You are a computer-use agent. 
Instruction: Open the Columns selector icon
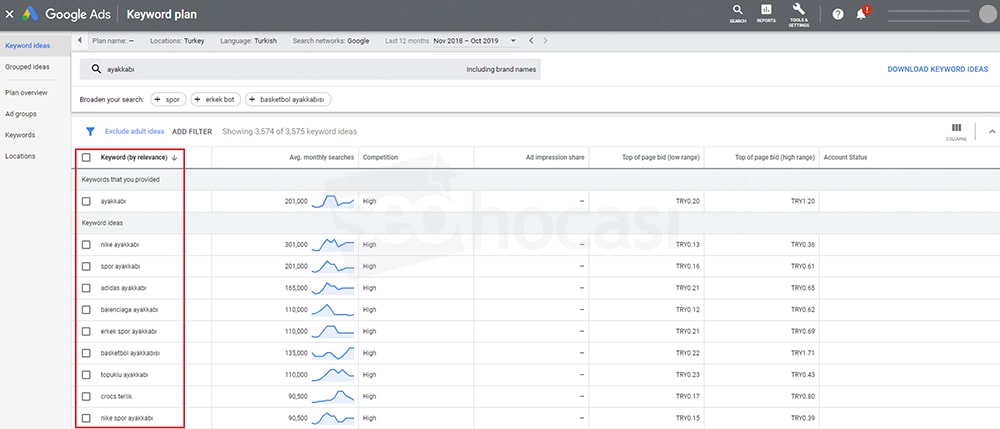(x=956, y=130)
